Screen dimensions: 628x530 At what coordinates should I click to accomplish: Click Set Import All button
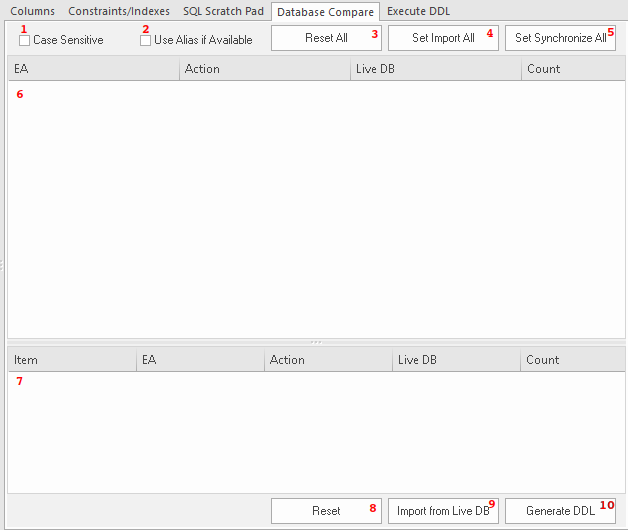coord(443,38)
